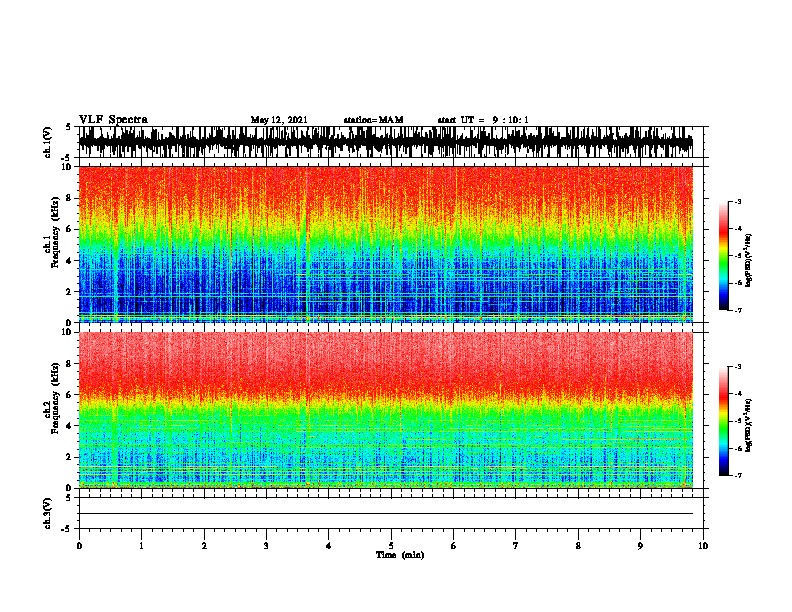Viewport: 792px width, 612px height.
Task: Click the "4" tick on ch.2 frequency axis
Action: tap(70, 426)
